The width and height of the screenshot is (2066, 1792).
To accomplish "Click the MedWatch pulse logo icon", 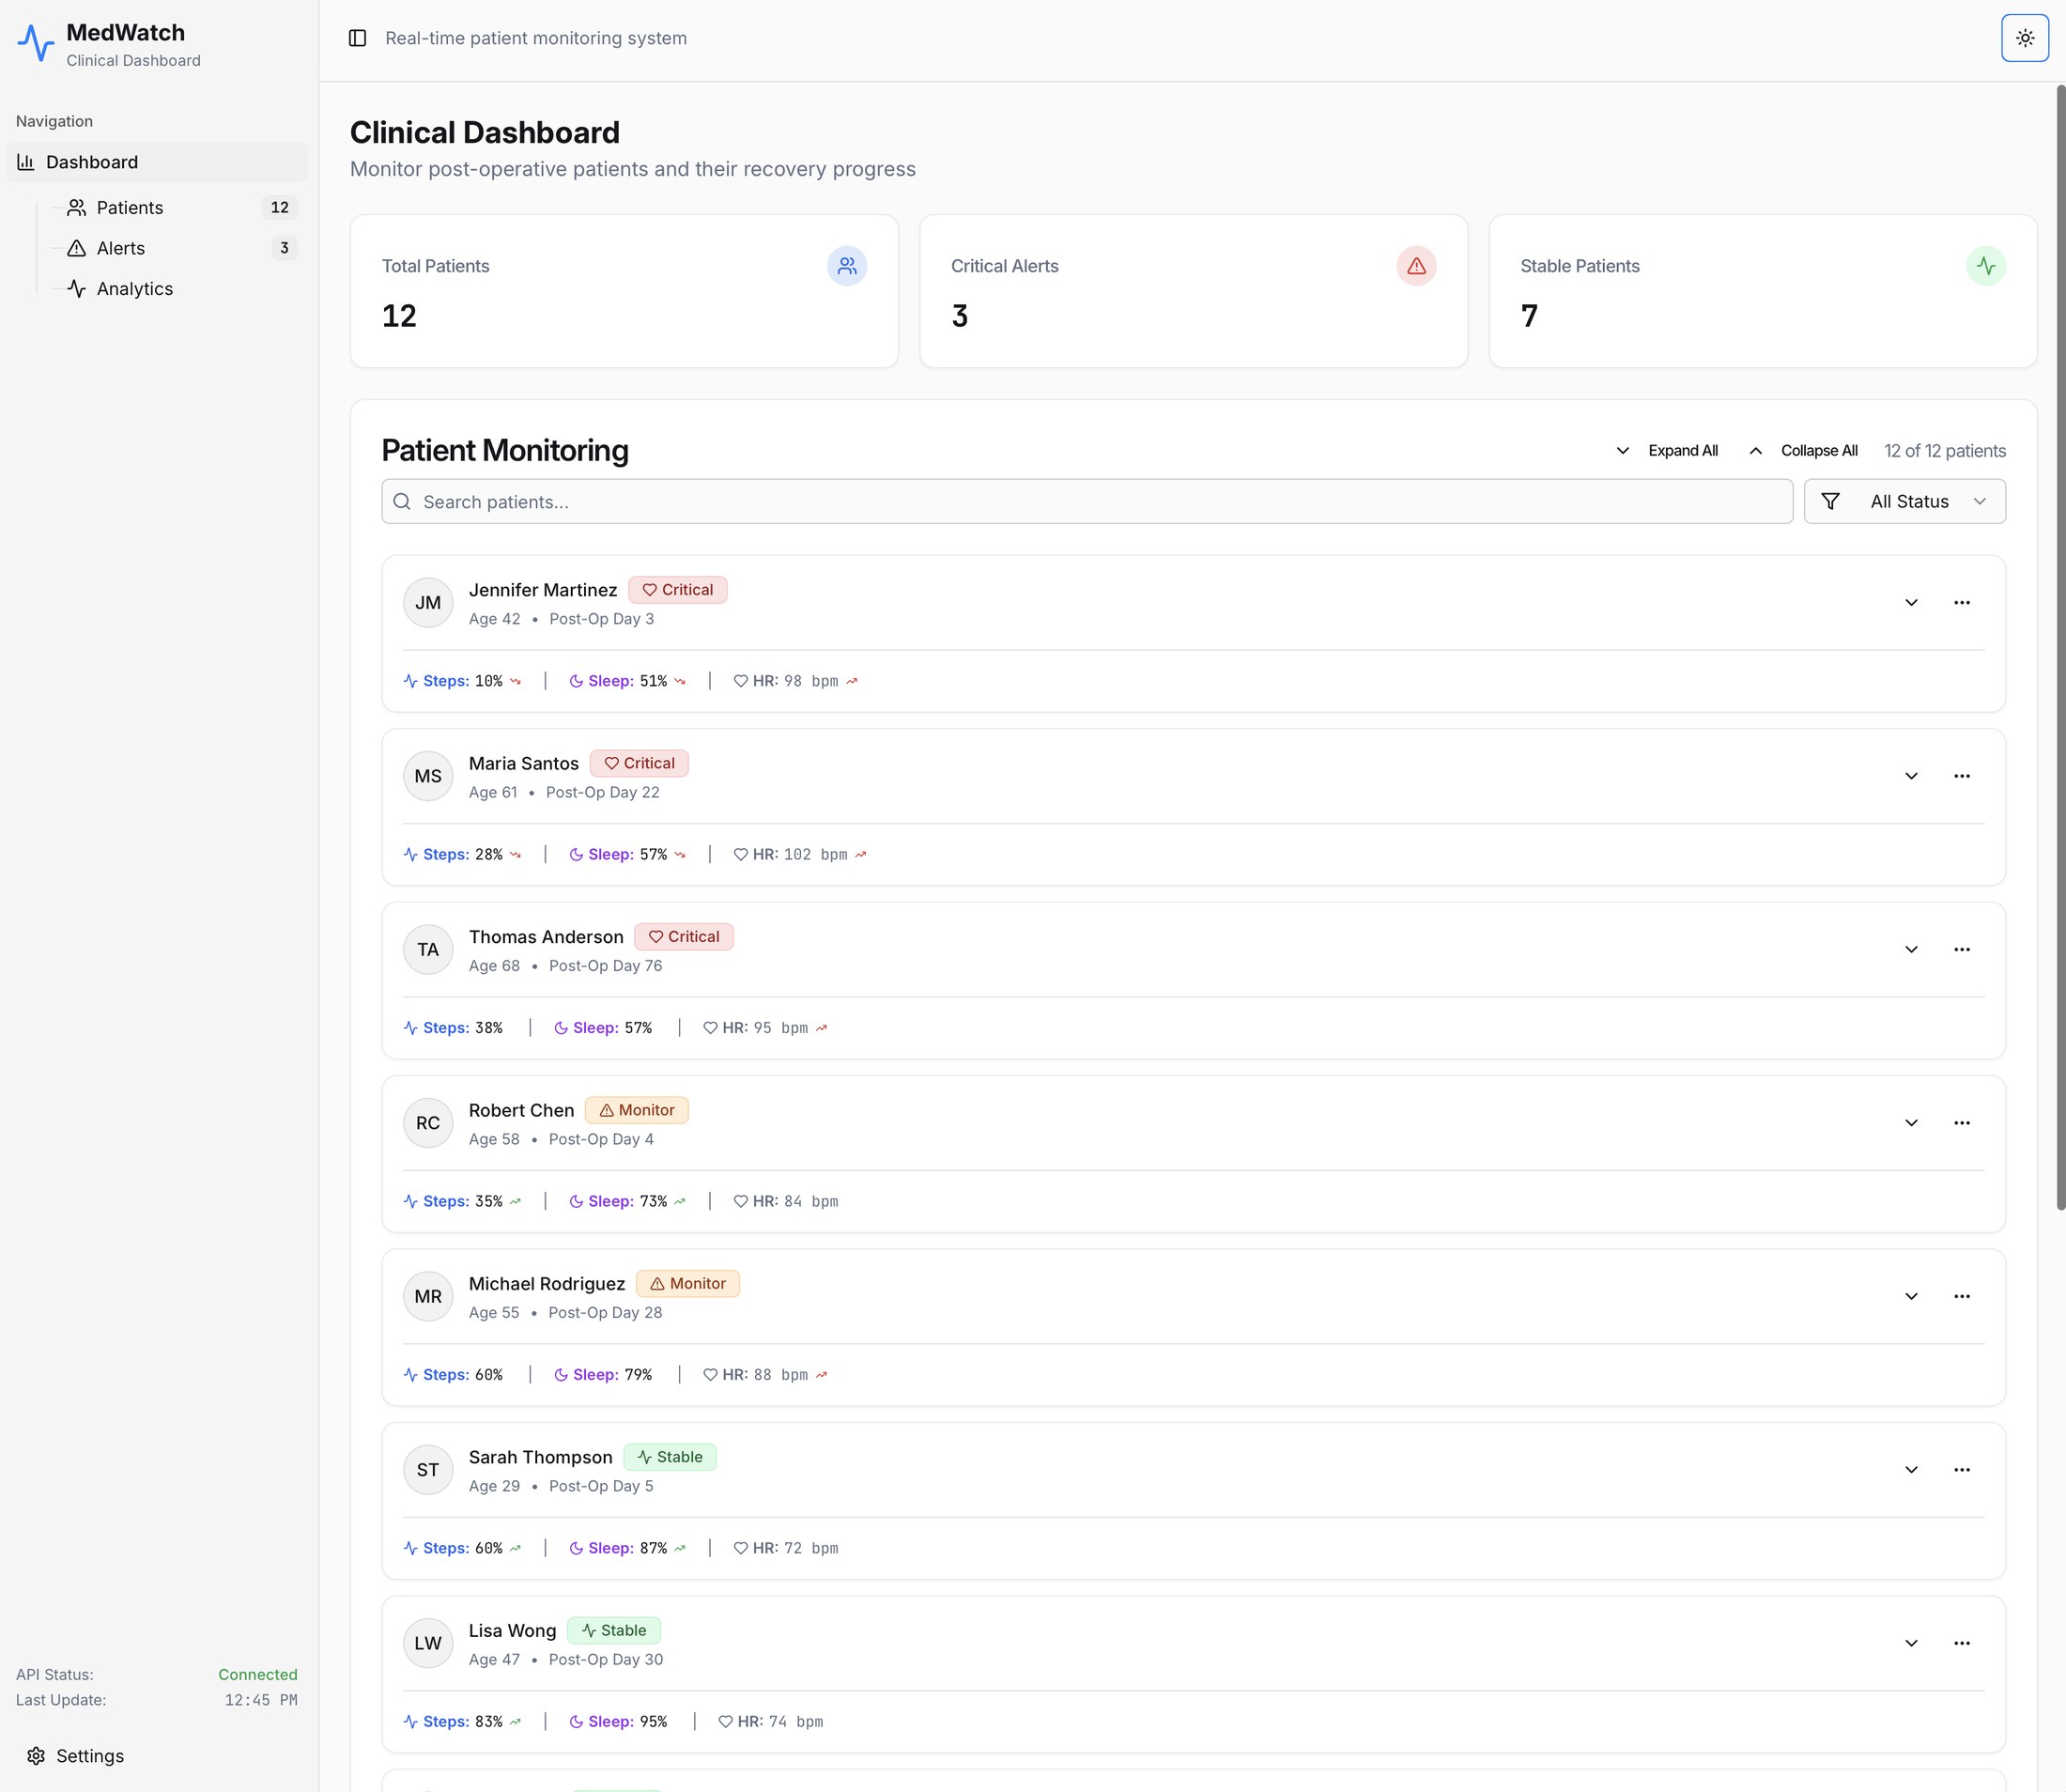I will (36, 44).
